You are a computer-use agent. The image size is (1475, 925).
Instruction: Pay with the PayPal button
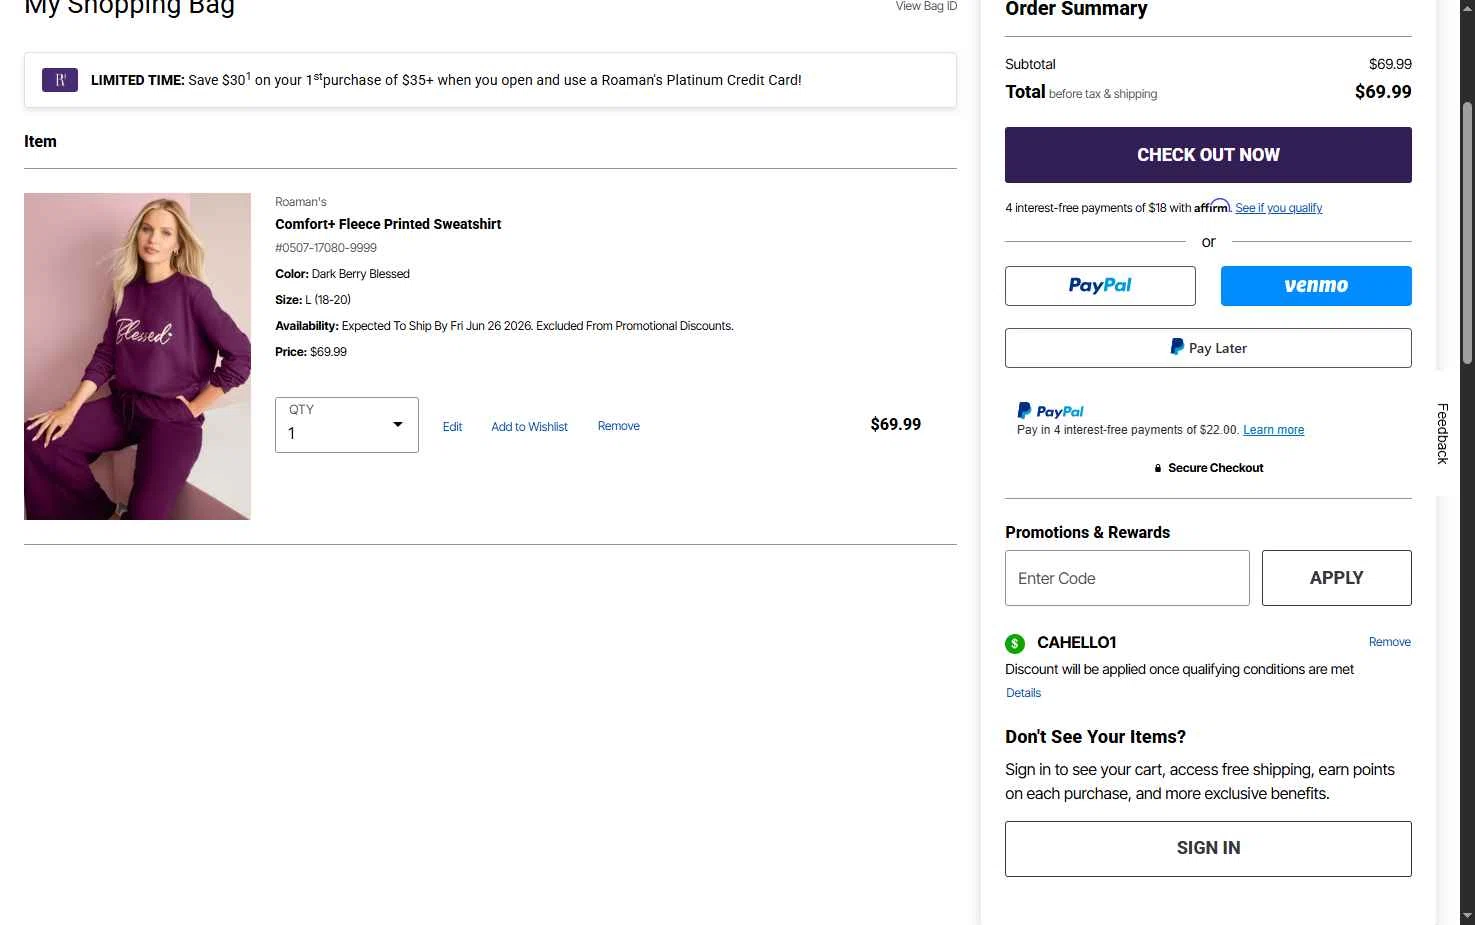click(1100, 286)
